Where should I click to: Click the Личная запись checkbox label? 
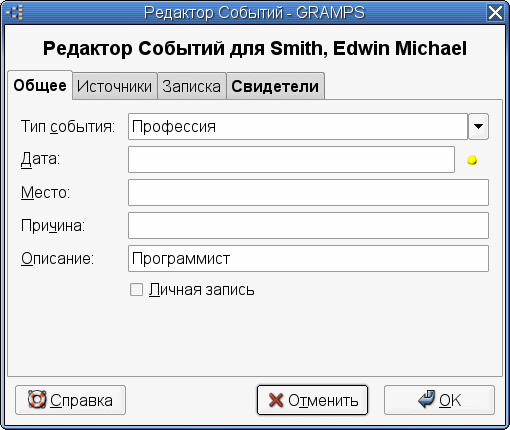(201, 289)
